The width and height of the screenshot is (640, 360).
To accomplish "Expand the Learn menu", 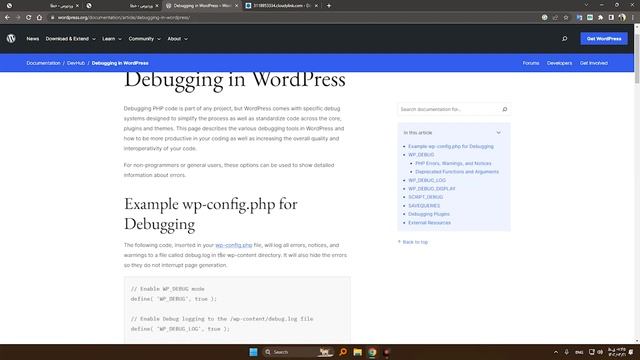I will 111,39.
